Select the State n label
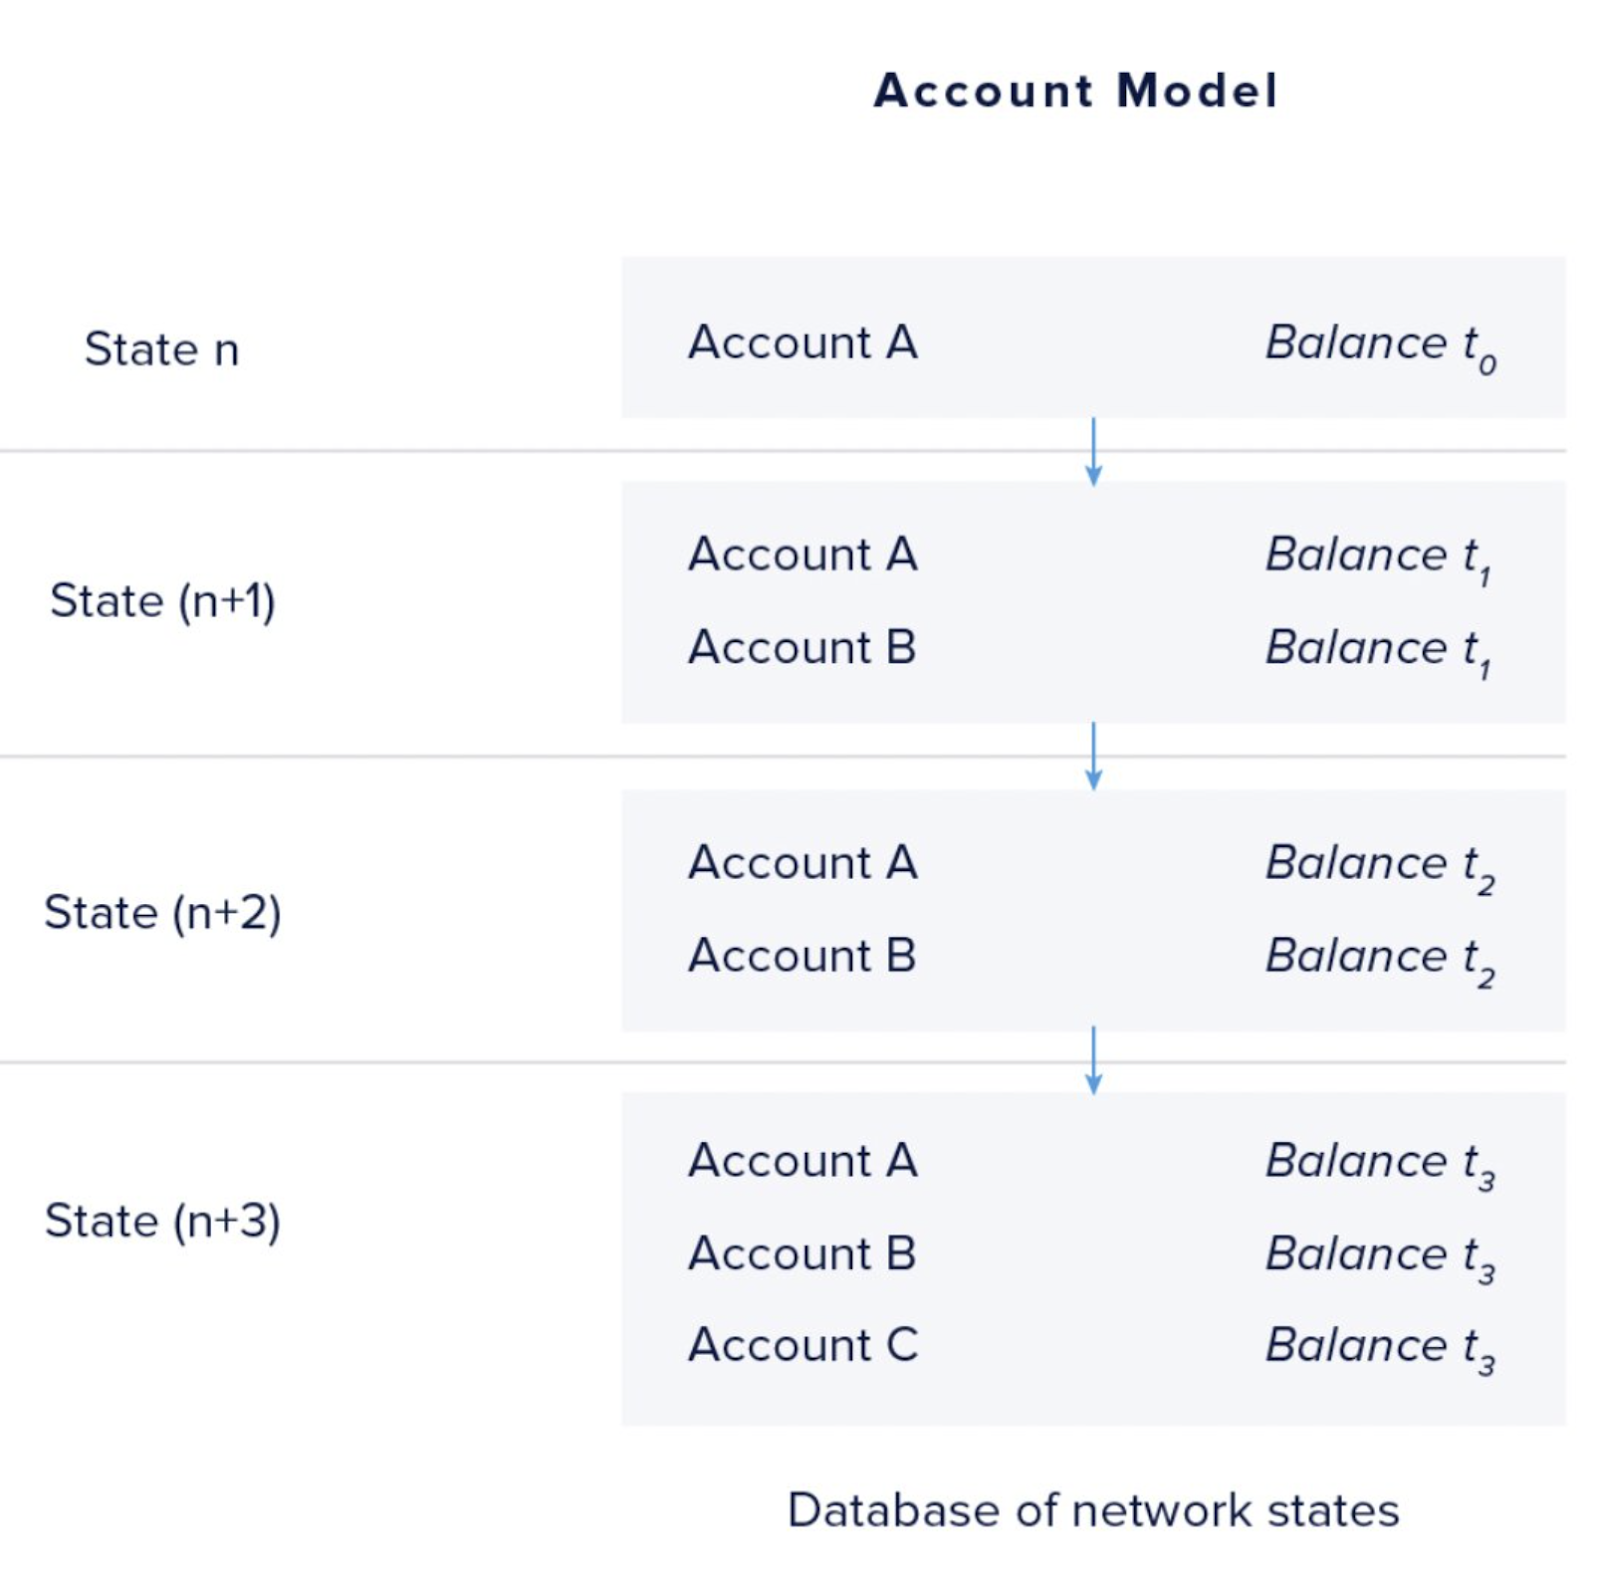The height and width of the screenshot is (1570, 1600). pyautogui.click(x=162, y=349)
